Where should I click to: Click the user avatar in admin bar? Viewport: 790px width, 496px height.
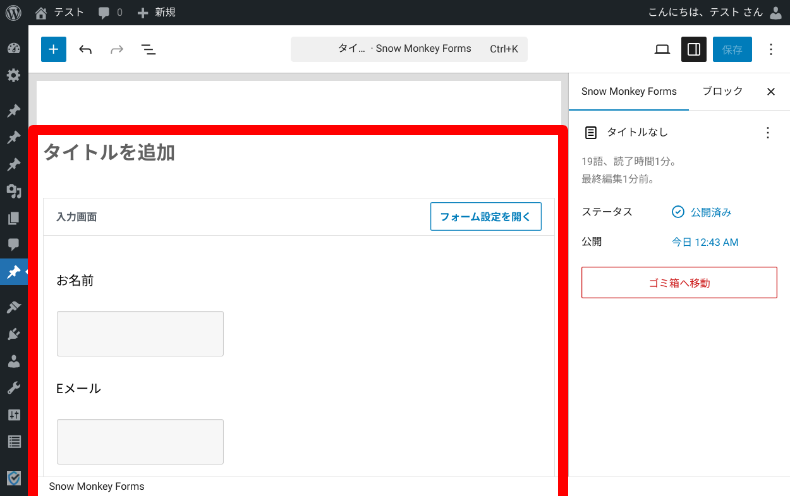tap(776, 12)
